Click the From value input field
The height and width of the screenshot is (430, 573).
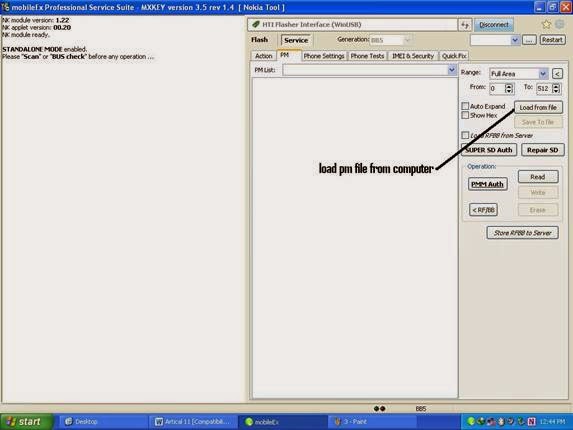(x=497, y=88)
